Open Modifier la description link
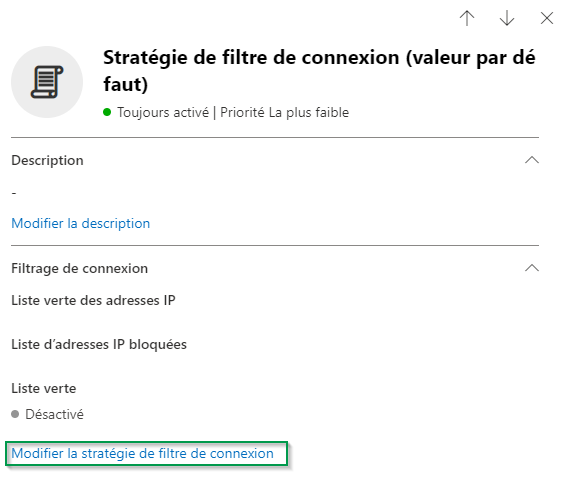This screenshot has height=484, width=563. pyautogui.click(x=80, y=223)
